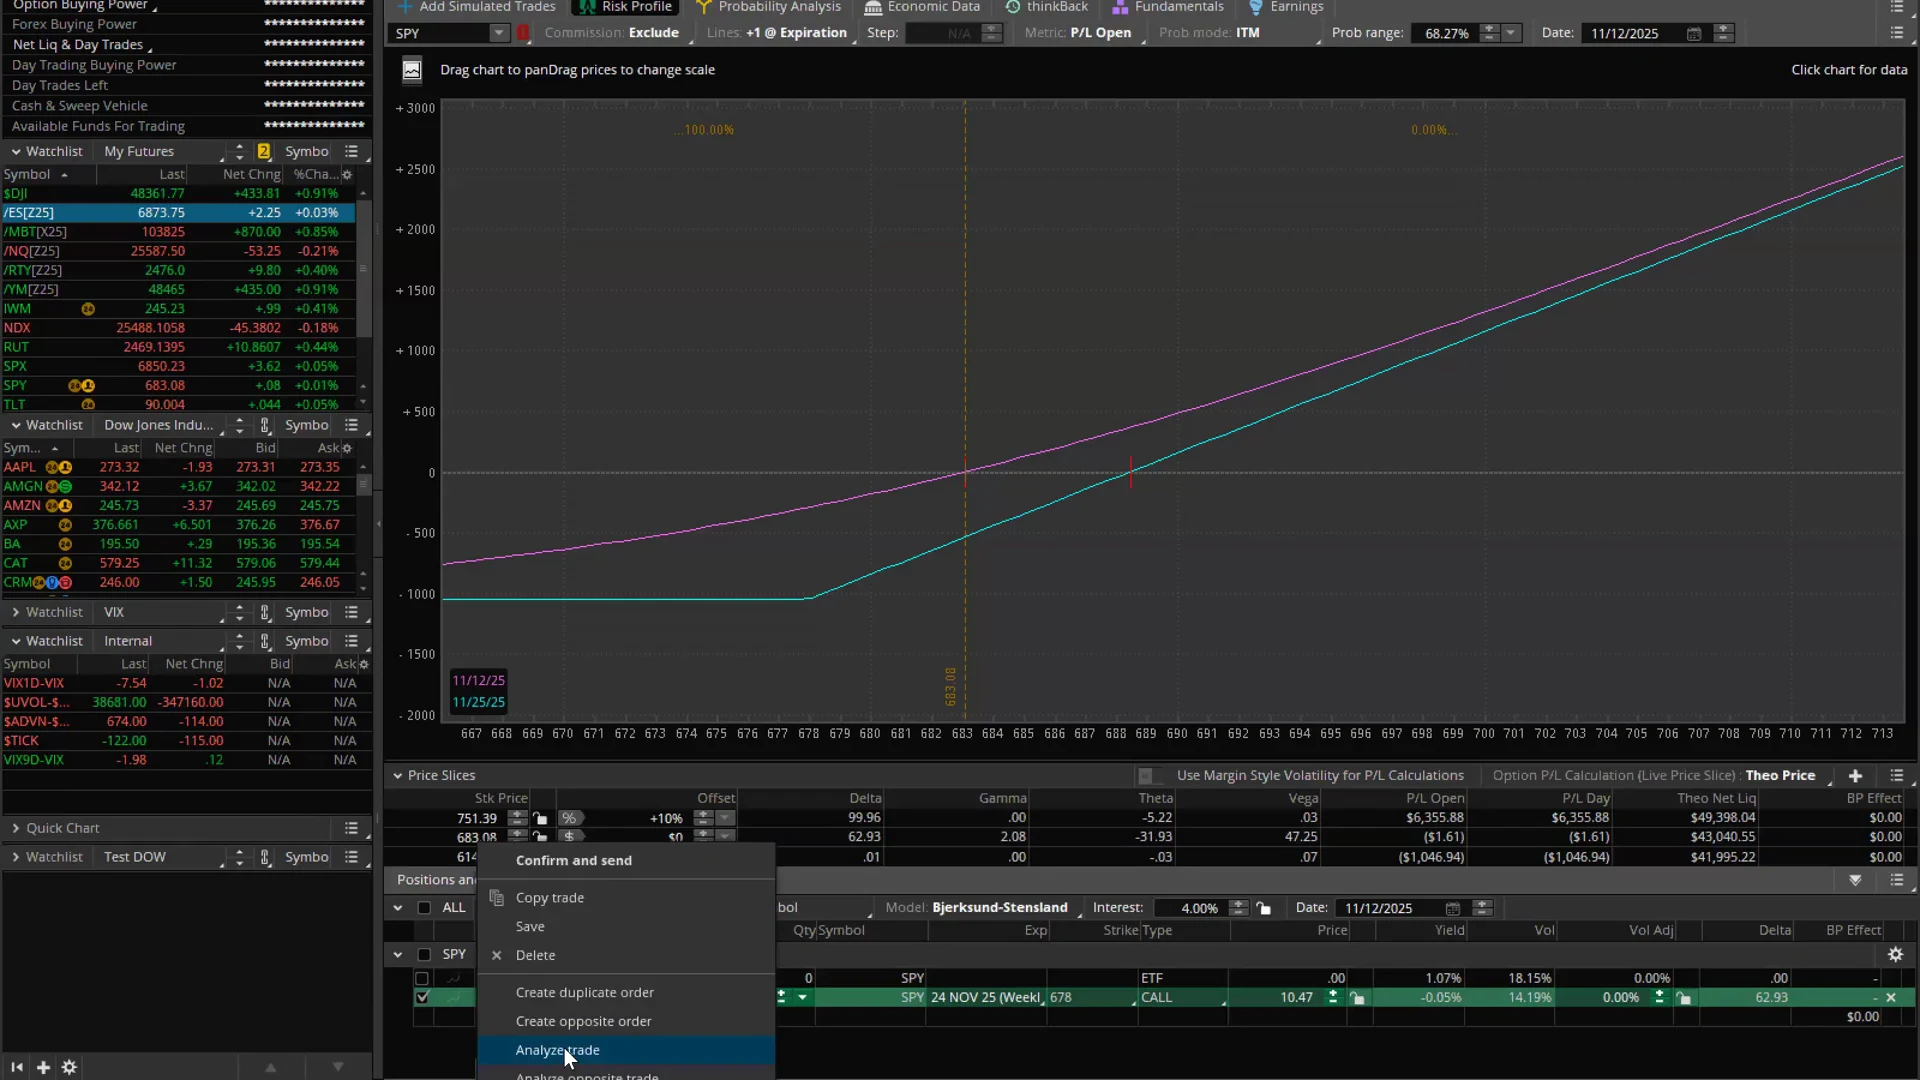Open the Commission Exclude dropdown
Screen dimensions: 1920x1080
654,33
